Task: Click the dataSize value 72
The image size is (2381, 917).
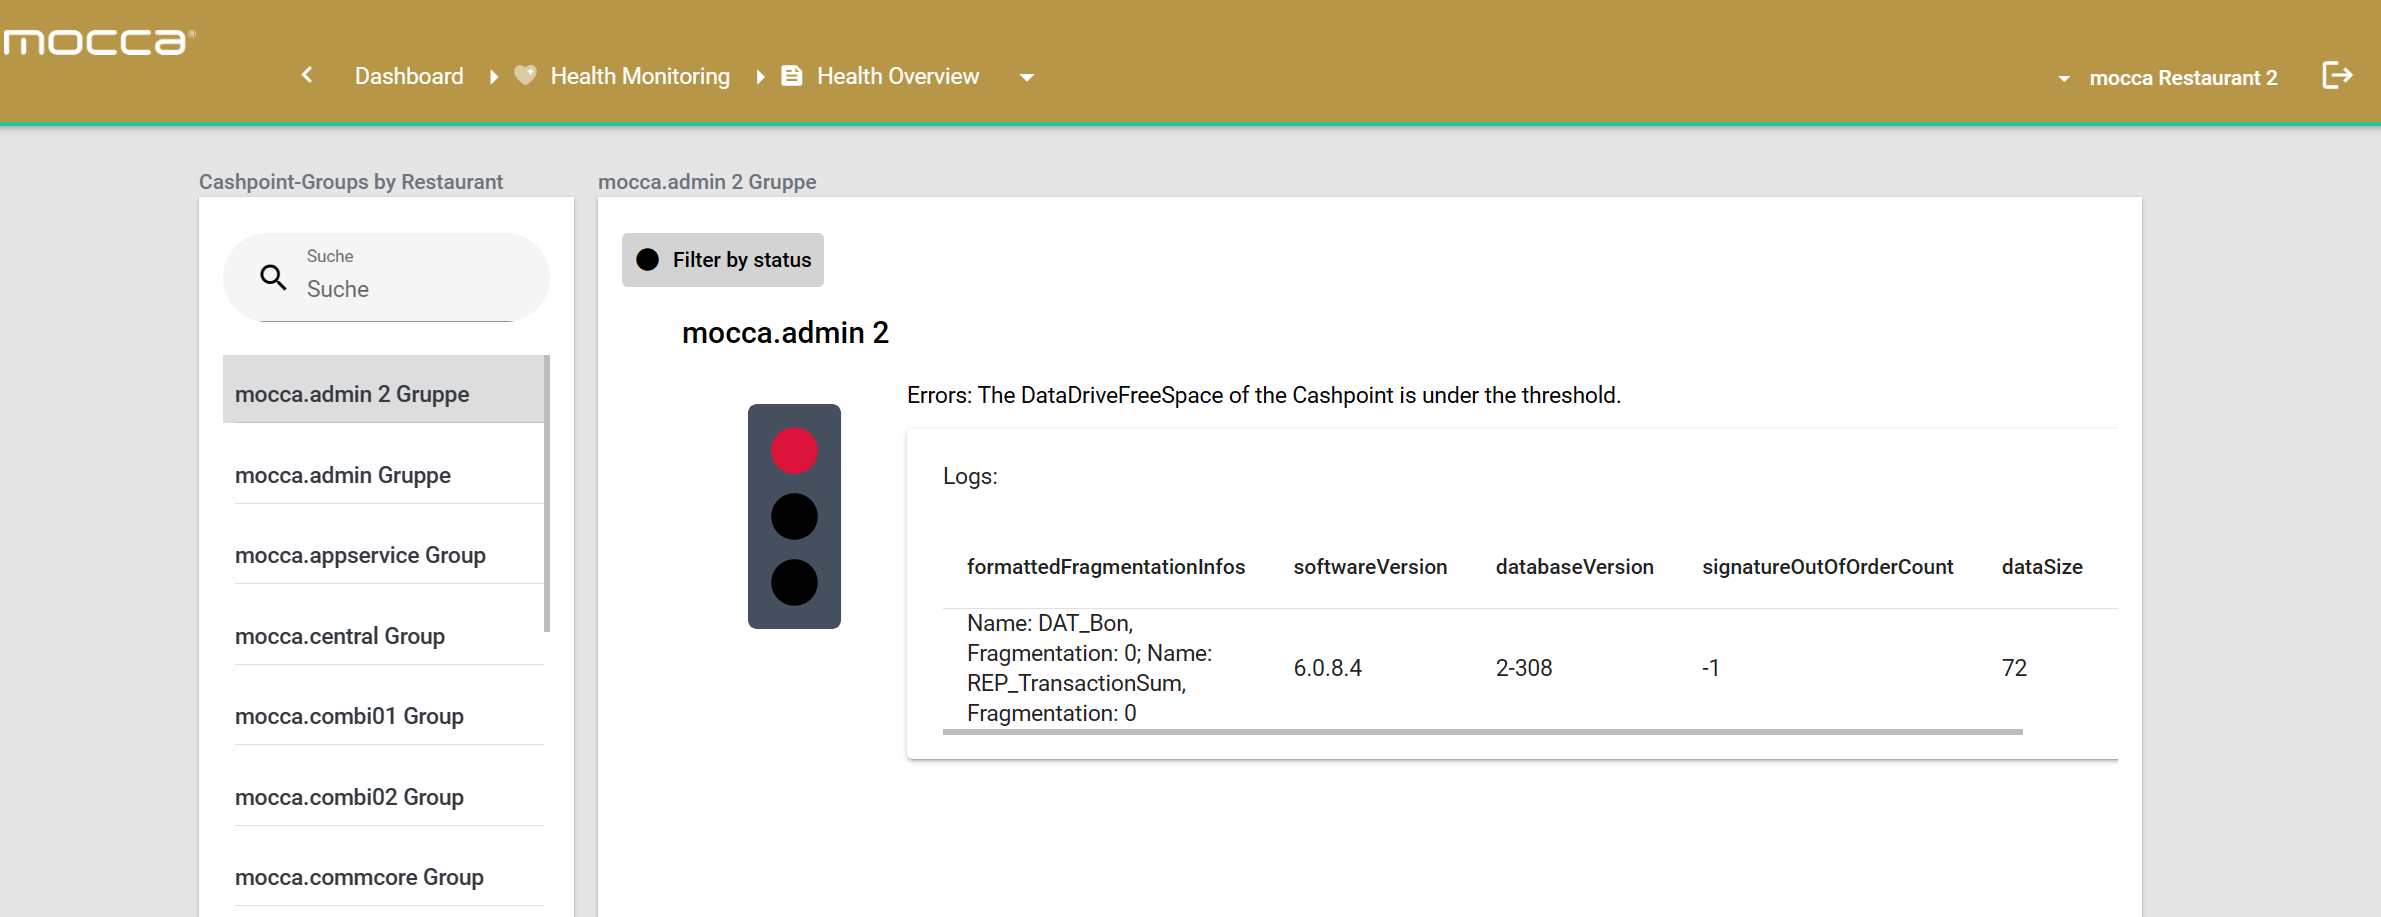Action: [x=2014, y=668]
